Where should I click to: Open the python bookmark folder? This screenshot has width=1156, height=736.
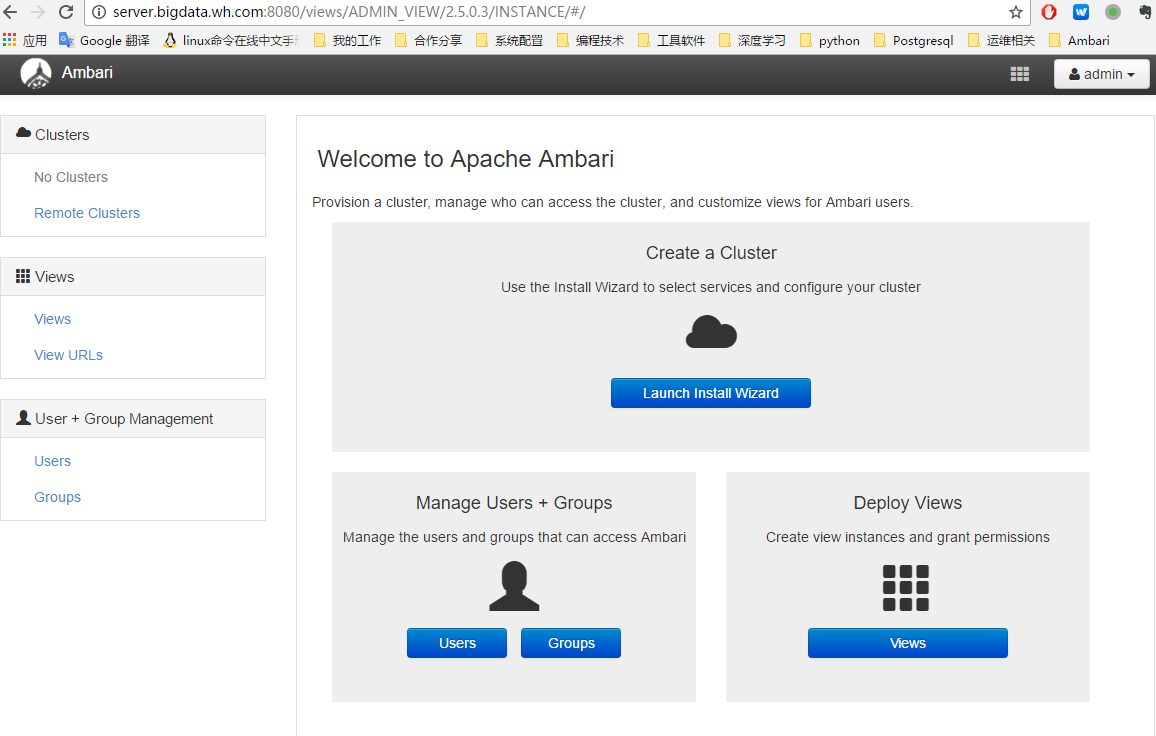(x=830, y=40)
